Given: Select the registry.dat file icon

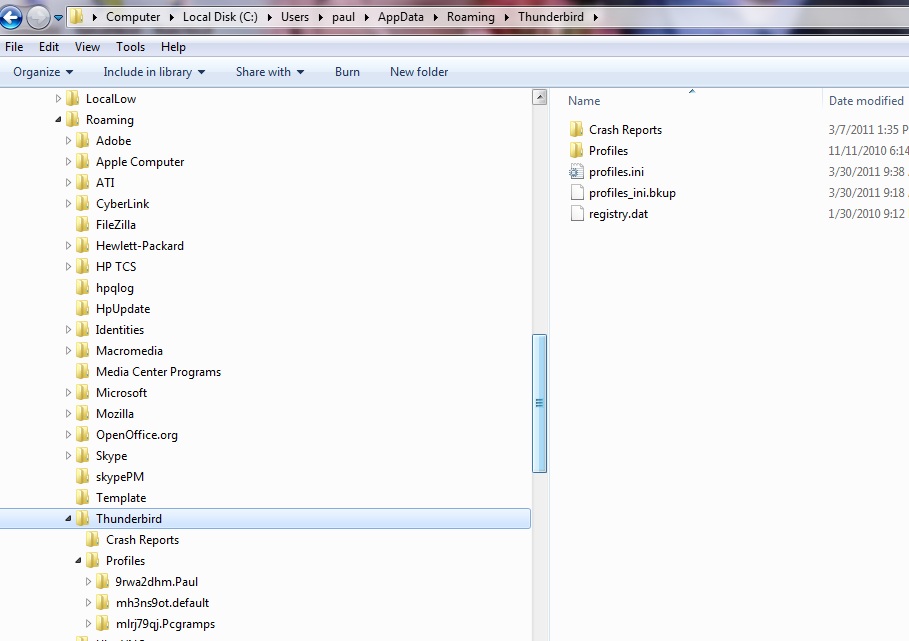Looking at the screenshot, I should tap(575, 214).
